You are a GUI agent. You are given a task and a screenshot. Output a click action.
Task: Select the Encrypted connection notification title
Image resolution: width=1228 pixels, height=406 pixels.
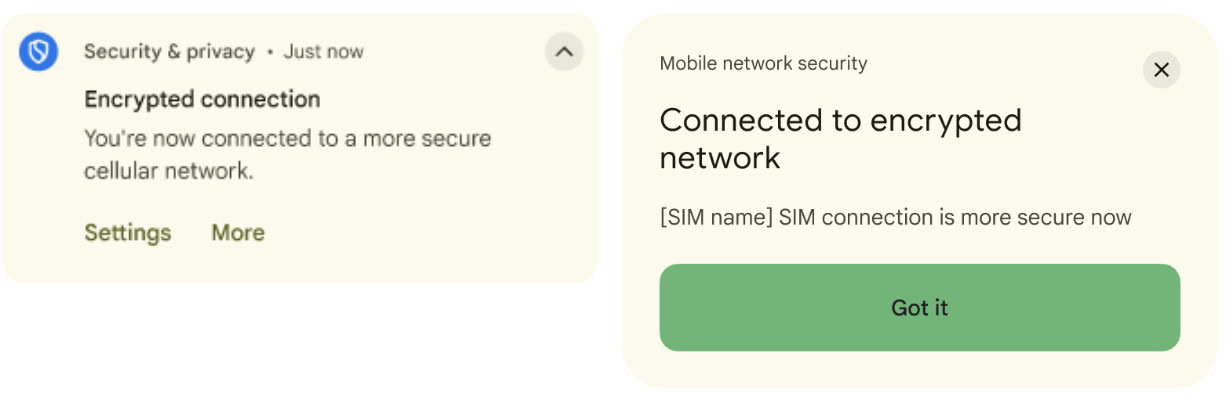tap(202, 99)
